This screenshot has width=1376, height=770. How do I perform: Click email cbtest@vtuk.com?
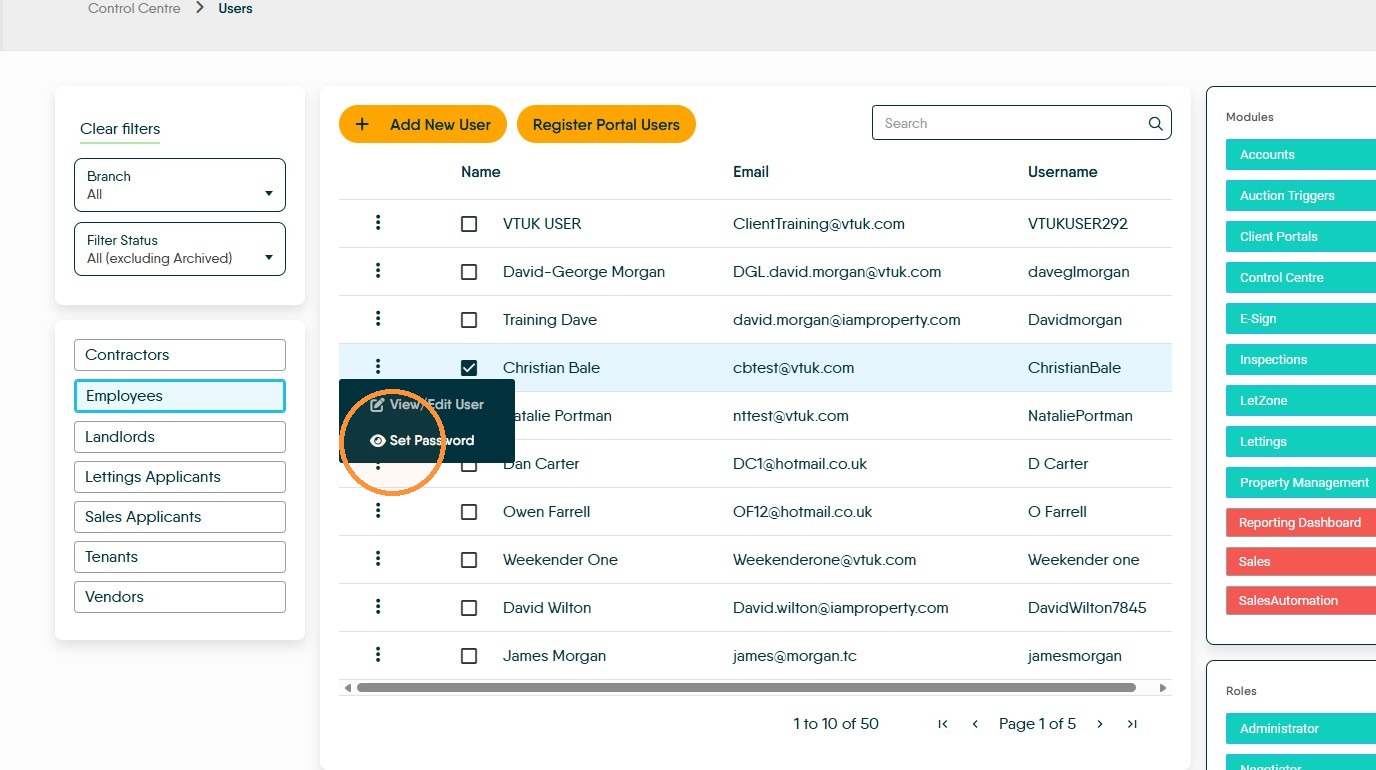click(x=793, y=368)
